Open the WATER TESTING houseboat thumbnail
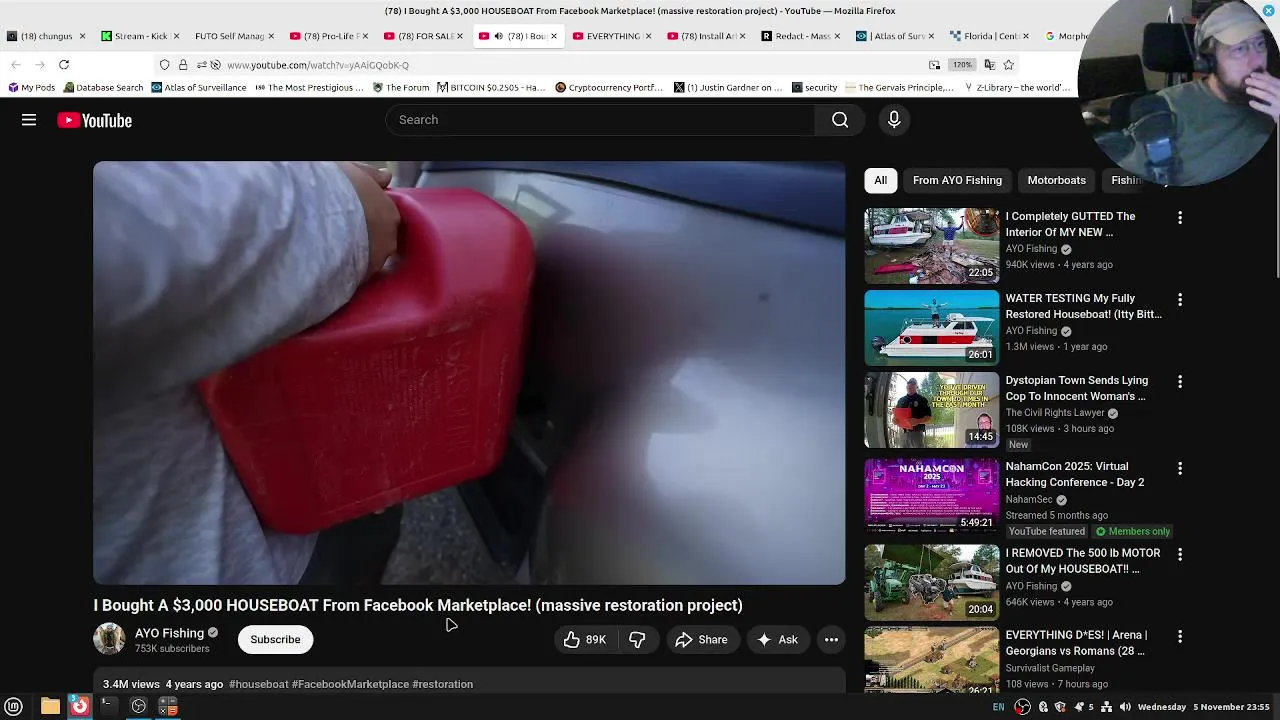The width and height of the screenshot is (1280, 720). point(932,328)
